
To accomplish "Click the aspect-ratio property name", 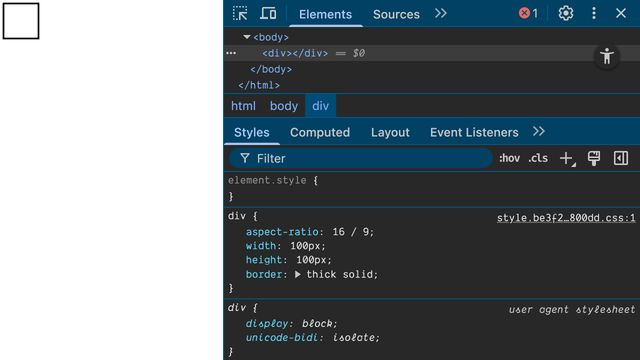I will pyautogui.click(x=282, y=232).
